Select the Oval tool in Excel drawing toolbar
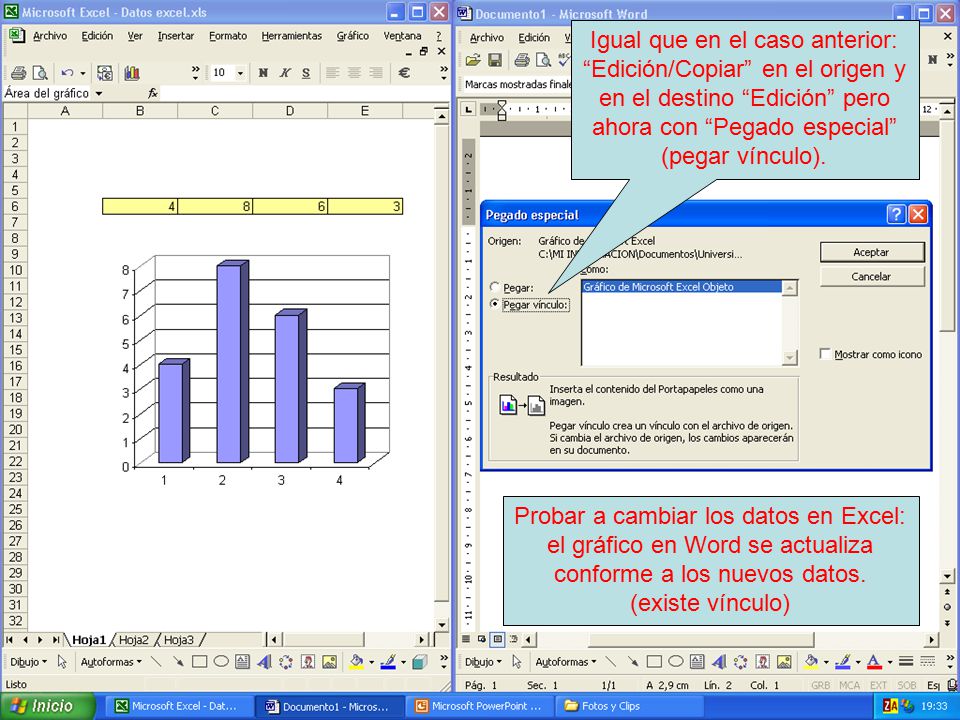The height and width of the screenshot is (720, 960). [x=221, y=662]
